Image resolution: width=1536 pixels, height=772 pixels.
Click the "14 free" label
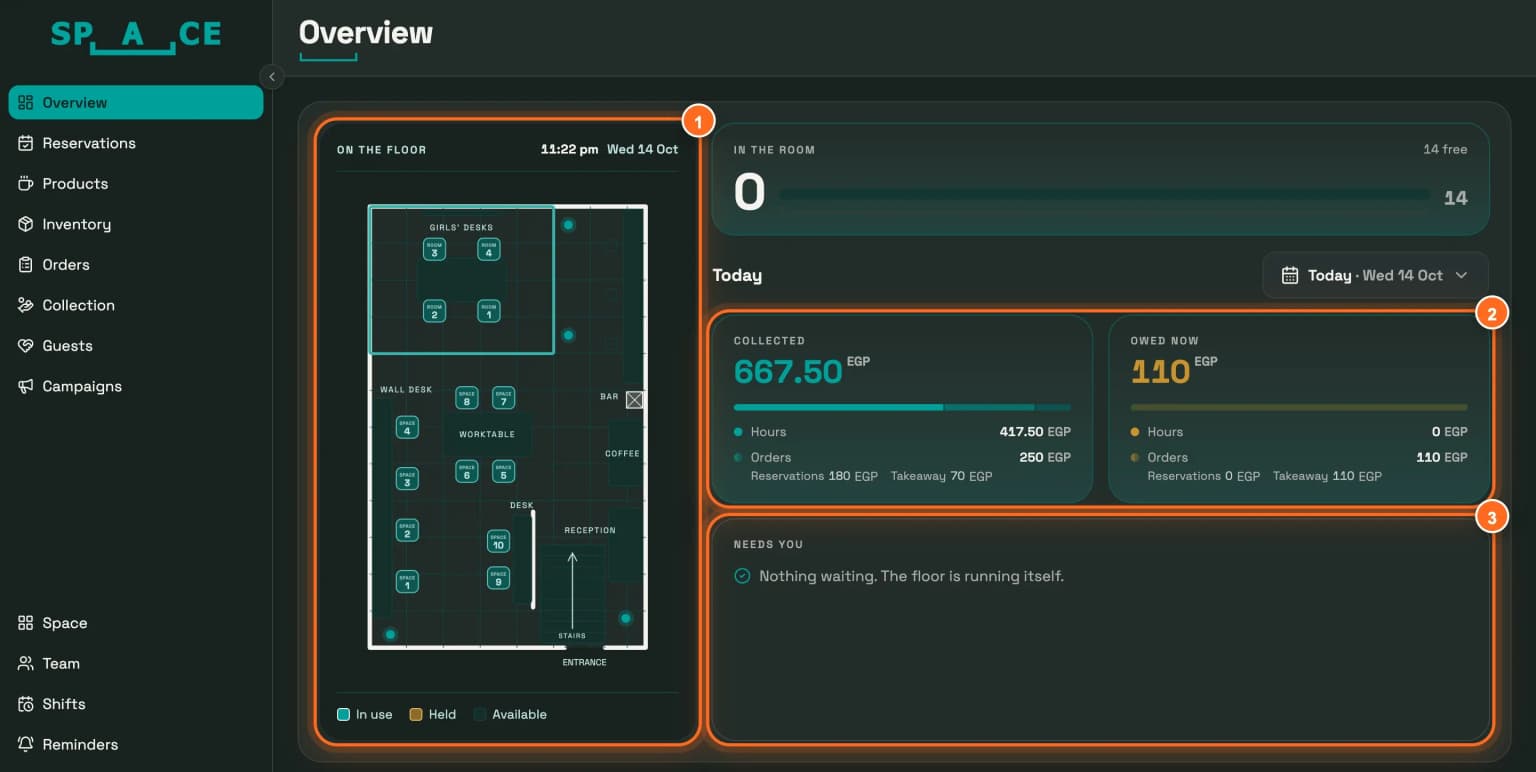(x=1445, y=149)
